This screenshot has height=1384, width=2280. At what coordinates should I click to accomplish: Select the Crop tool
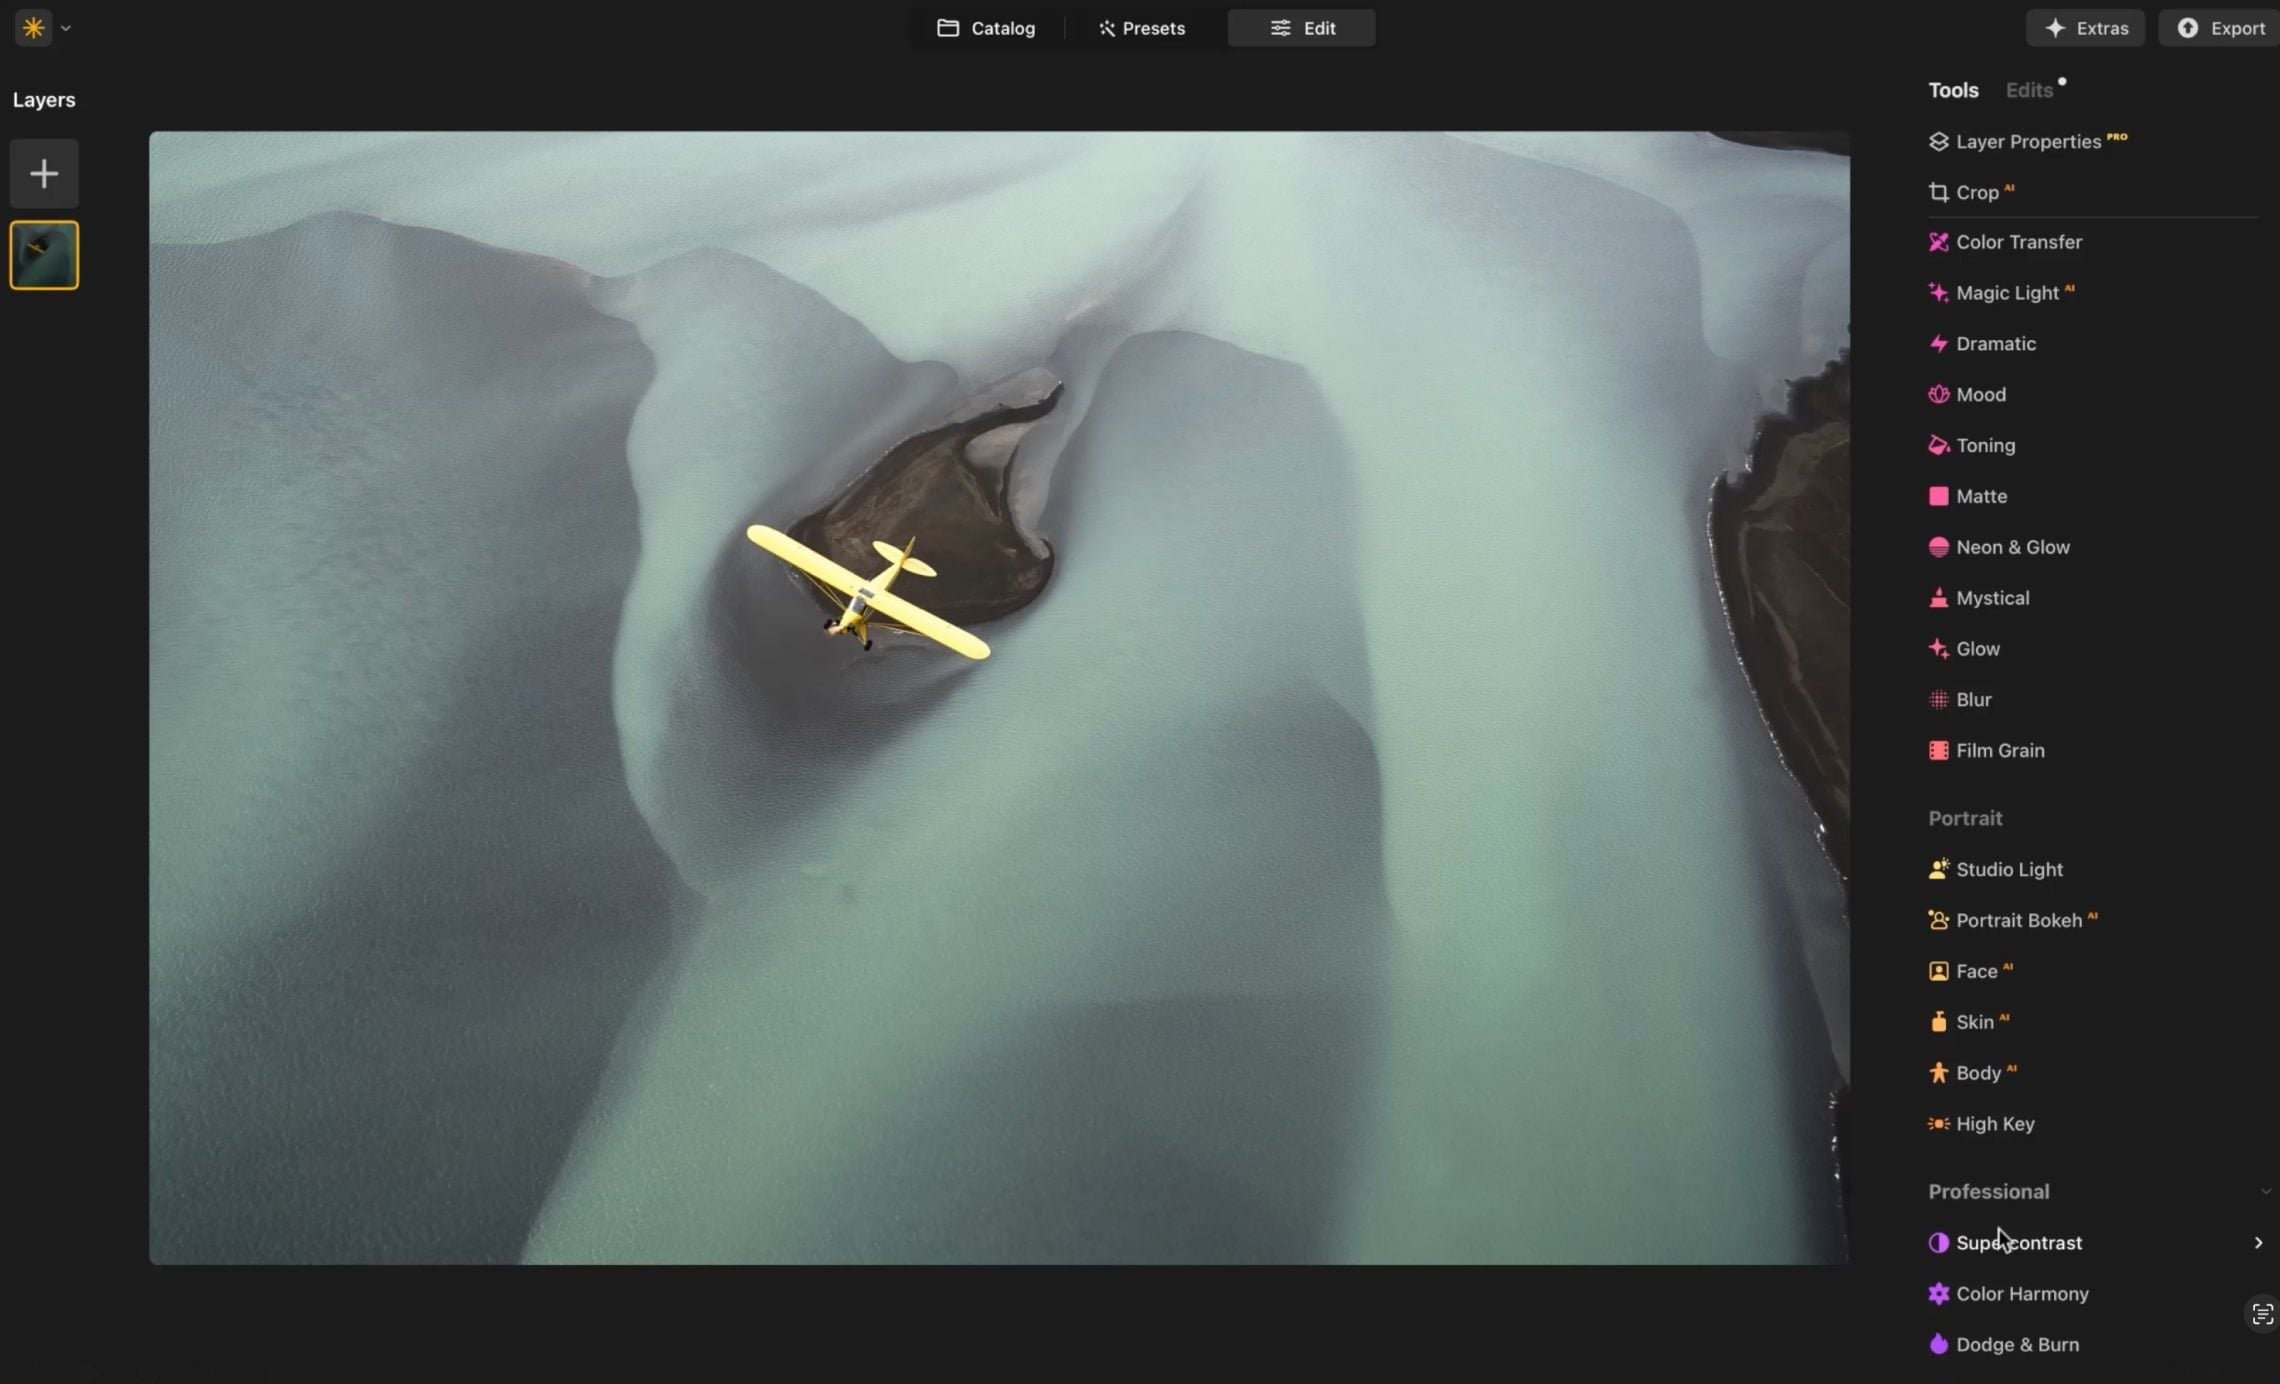tap(1970, 192)
